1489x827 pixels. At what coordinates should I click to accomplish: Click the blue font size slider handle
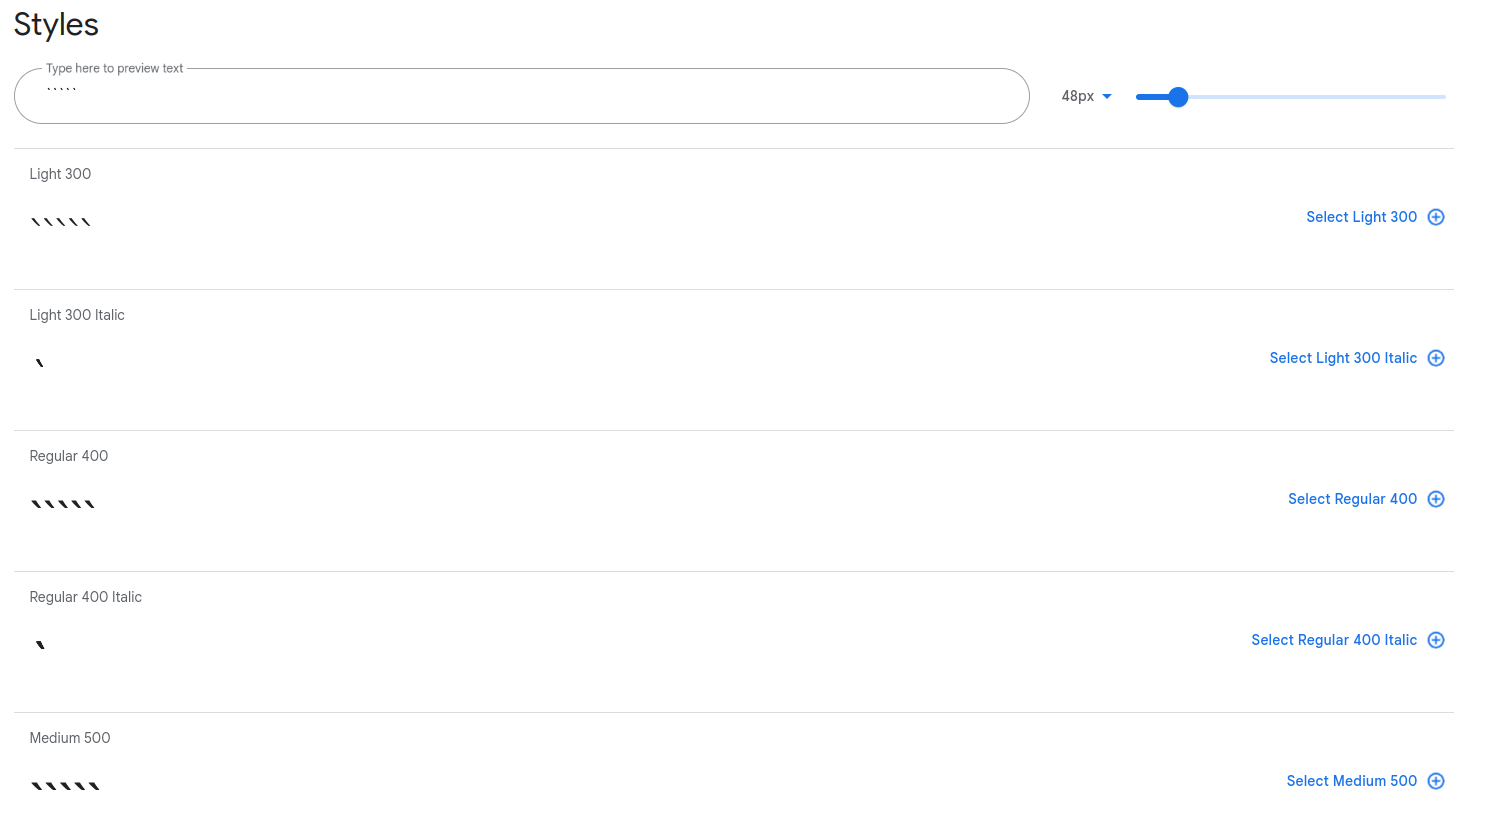1177,97
